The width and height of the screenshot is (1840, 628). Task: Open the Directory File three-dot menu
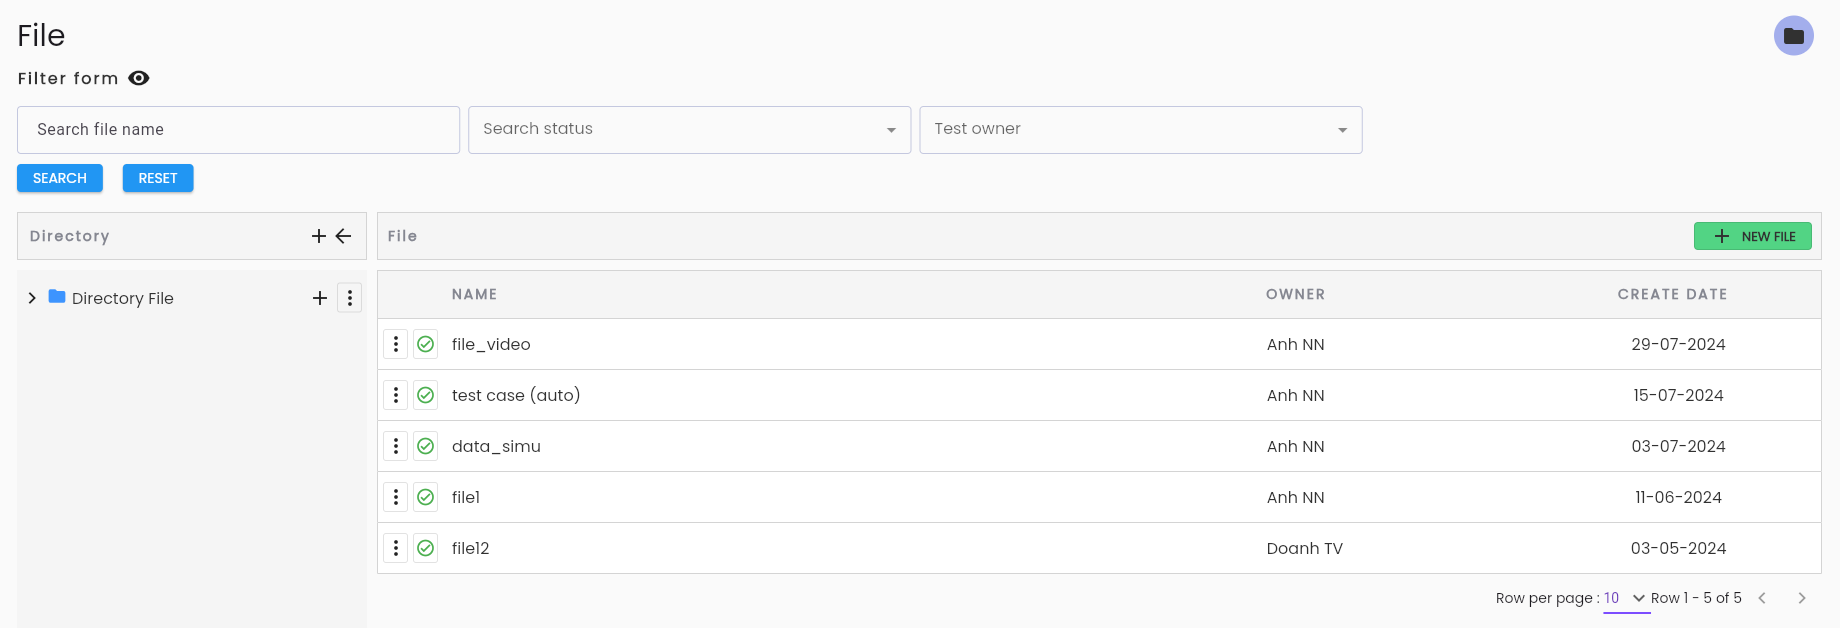pyautogui.click(x=350, y=298)
